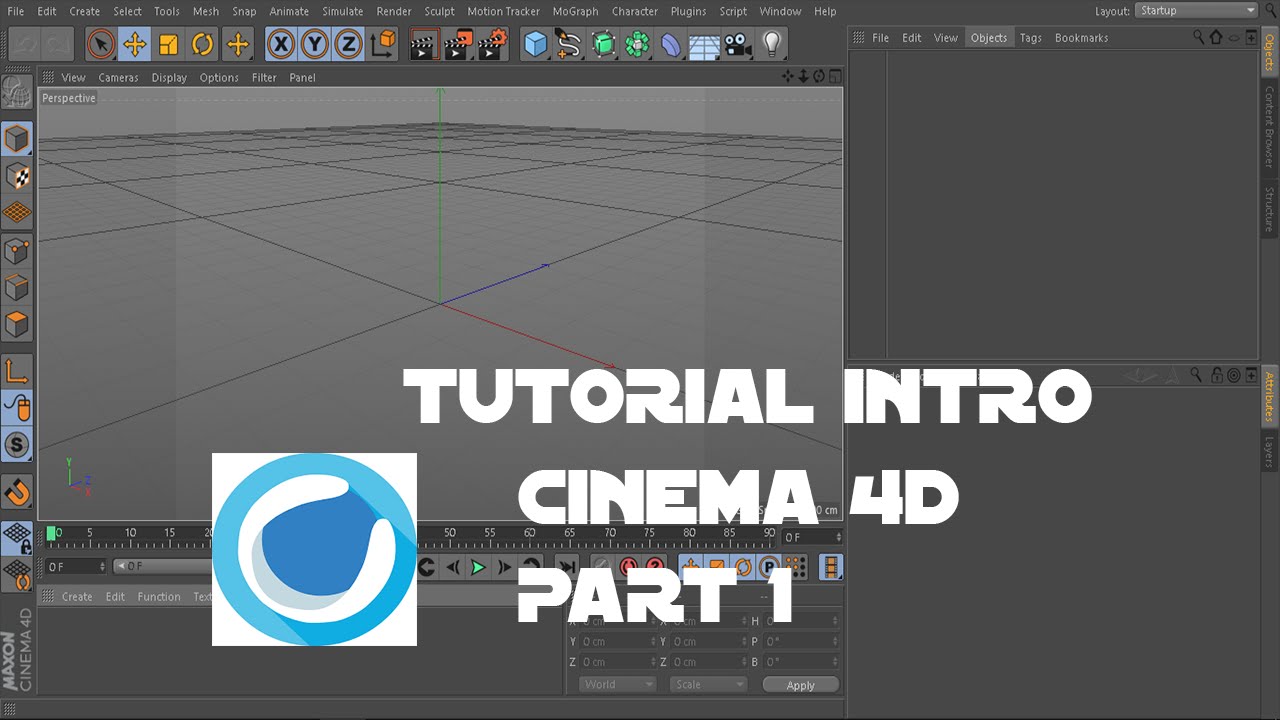Open the spline Pen tool icon
1280x720 pixels.
(x=569, y=44)
